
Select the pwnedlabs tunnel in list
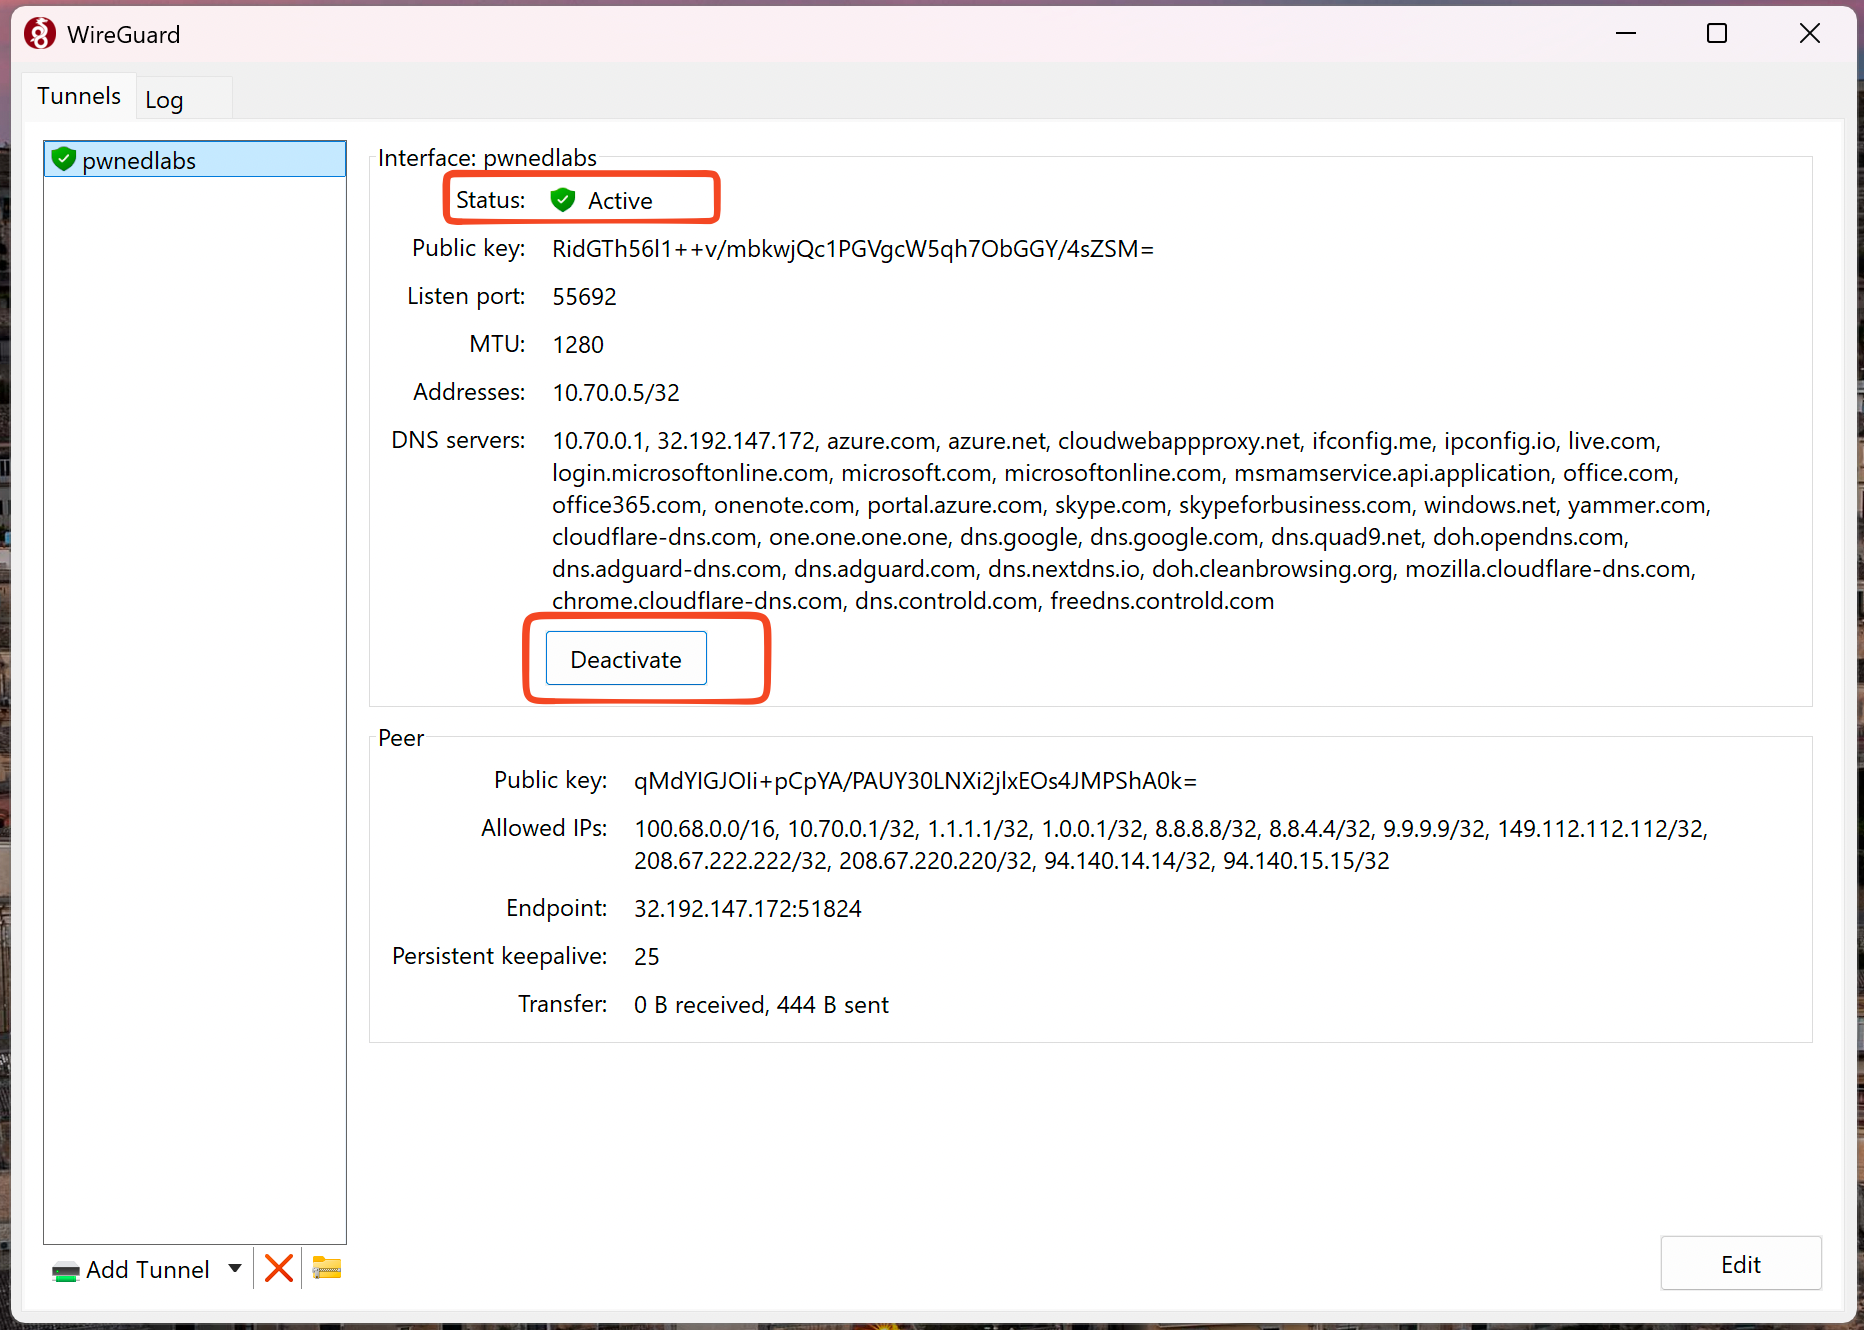(195, 160)
